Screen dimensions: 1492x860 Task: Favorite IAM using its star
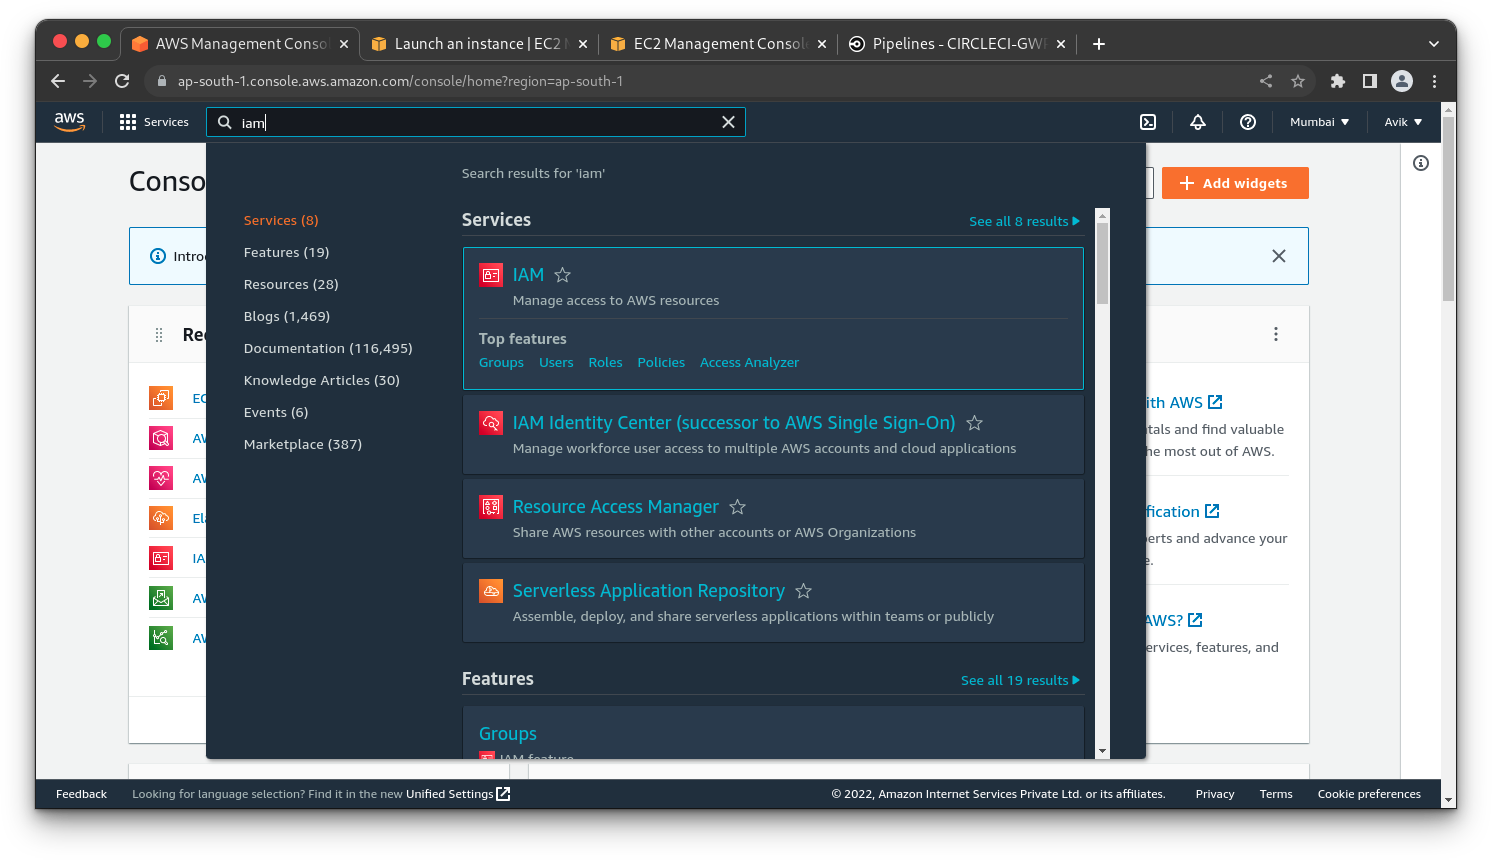tap(561, 274)
